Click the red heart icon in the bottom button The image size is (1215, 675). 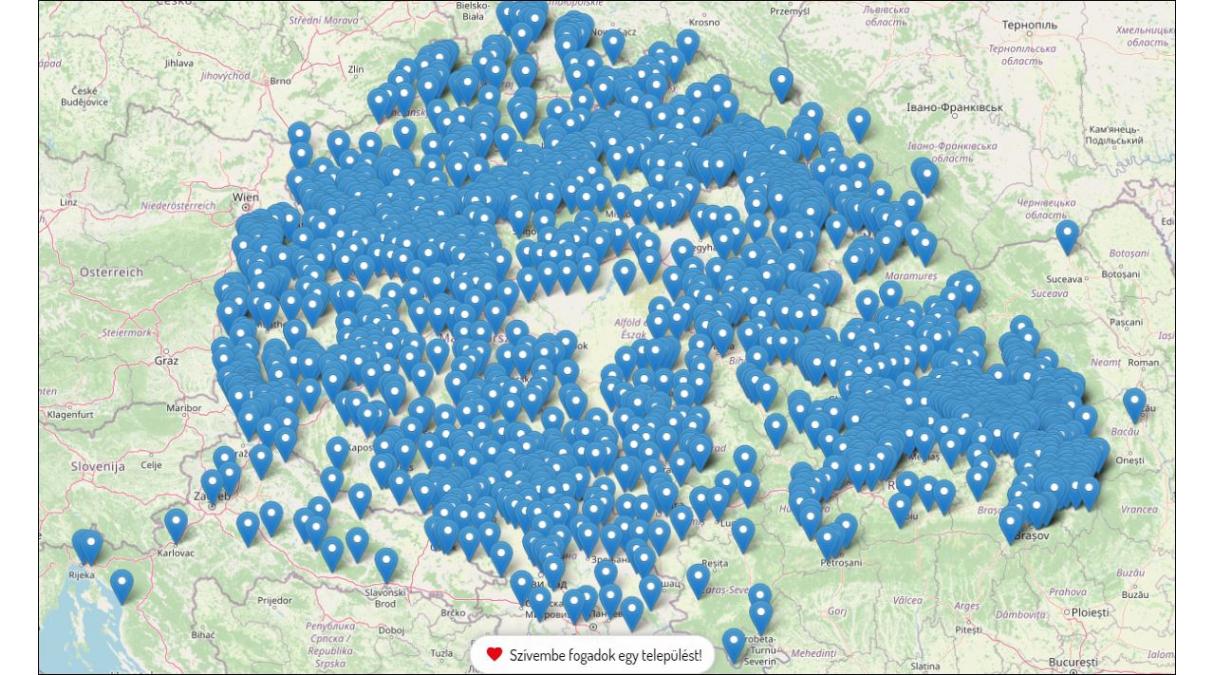click(494, 655)
